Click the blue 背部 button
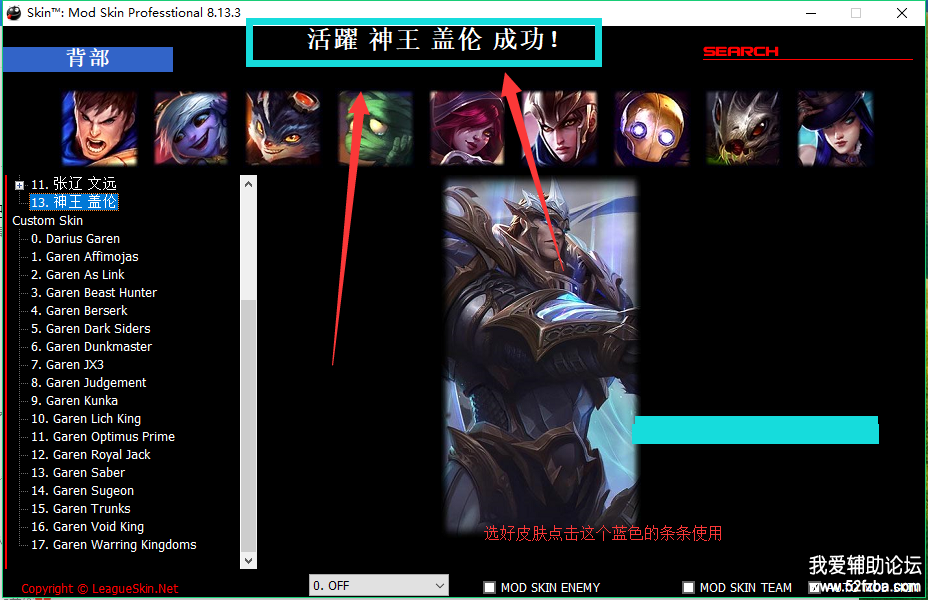The image size is (928, 600). pos(88,59)
